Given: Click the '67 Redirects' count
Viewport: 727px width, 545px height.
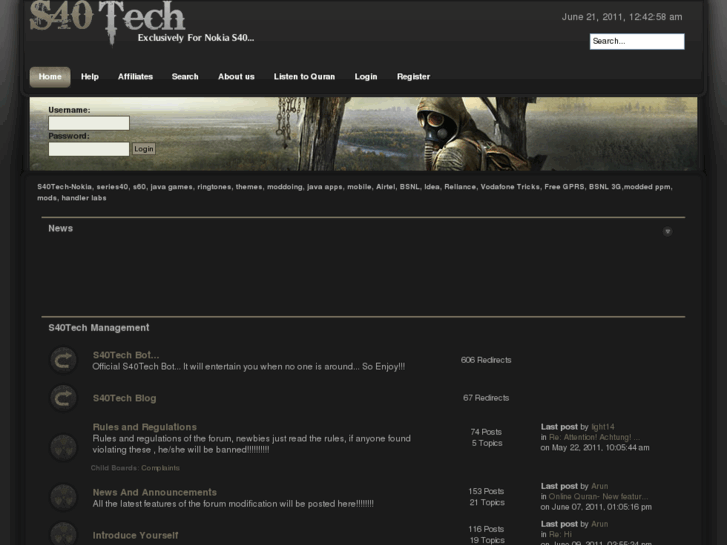Looking at the screenshot, I should [486, 398].
